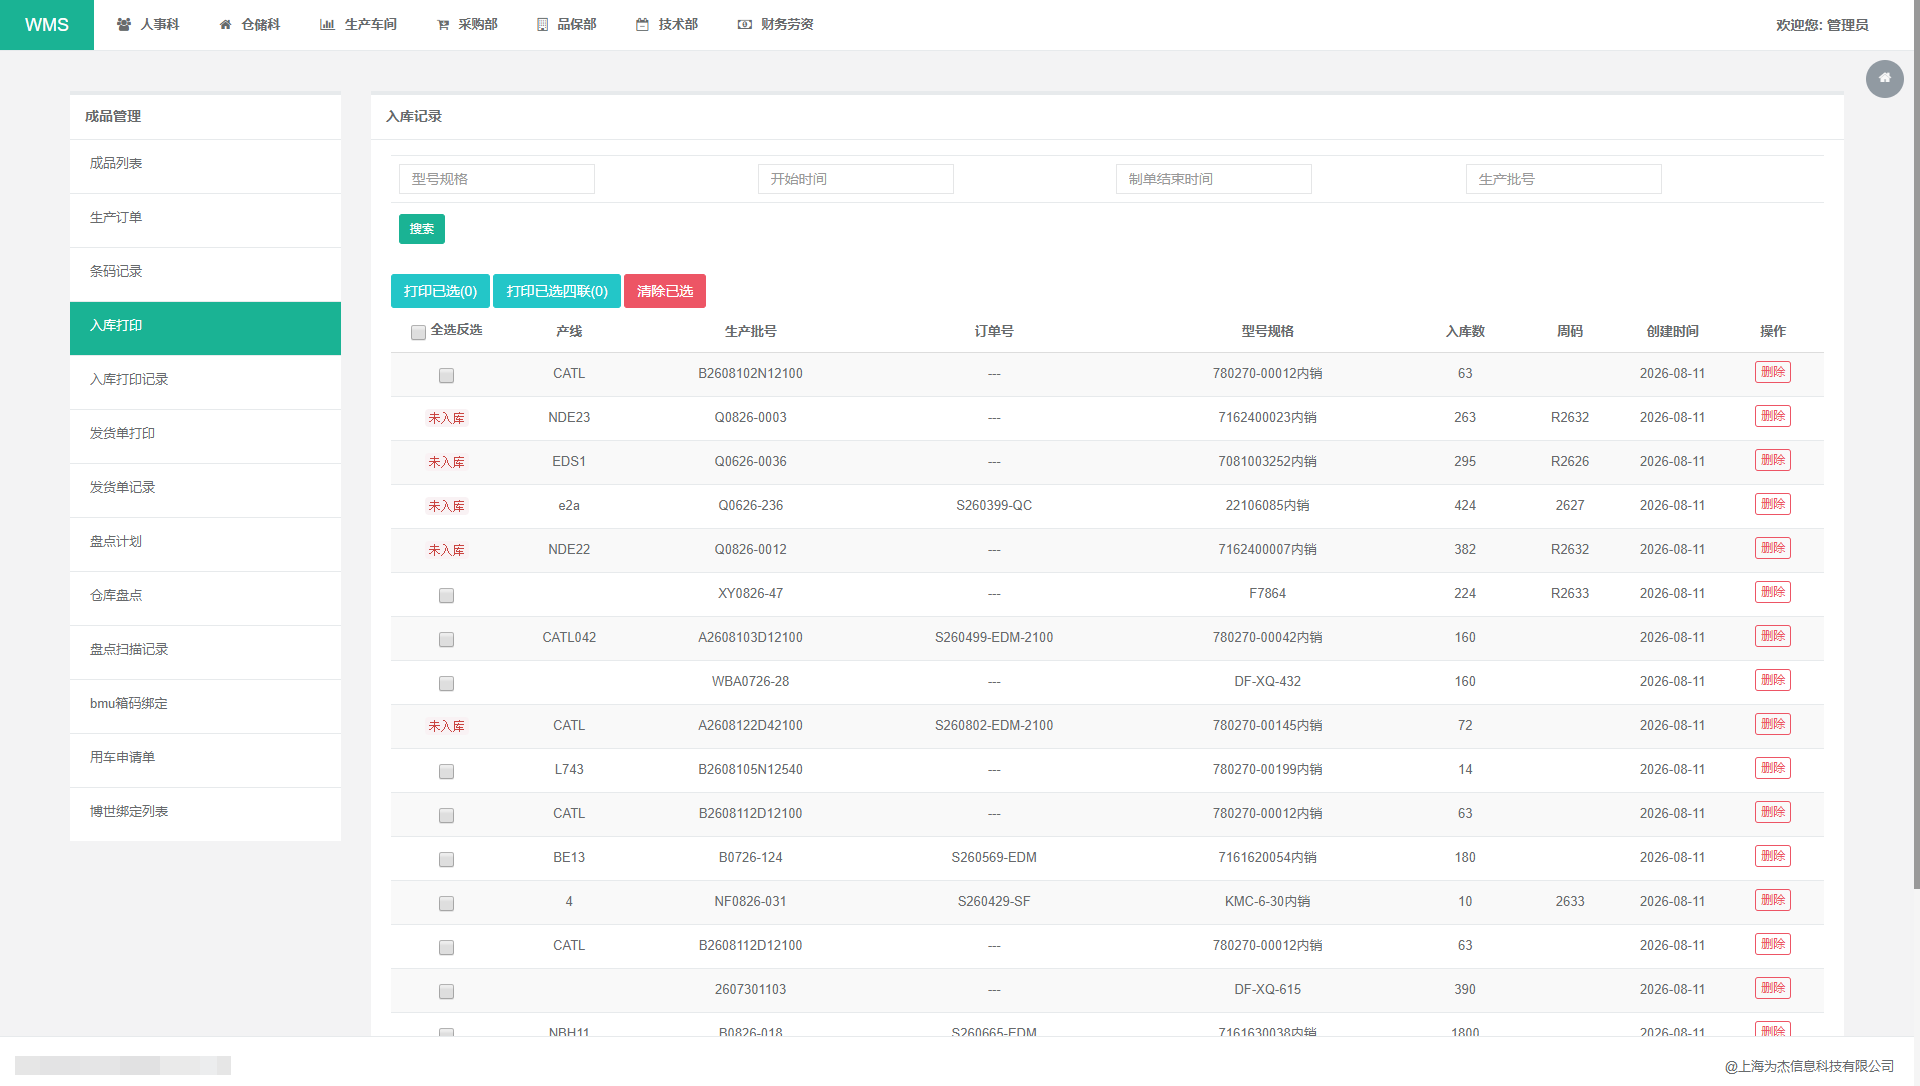Image resolution: width=1920 pixels, height=1086 pixels.
Task: Focus the 型号规格 input field
Action: (497, 179)
